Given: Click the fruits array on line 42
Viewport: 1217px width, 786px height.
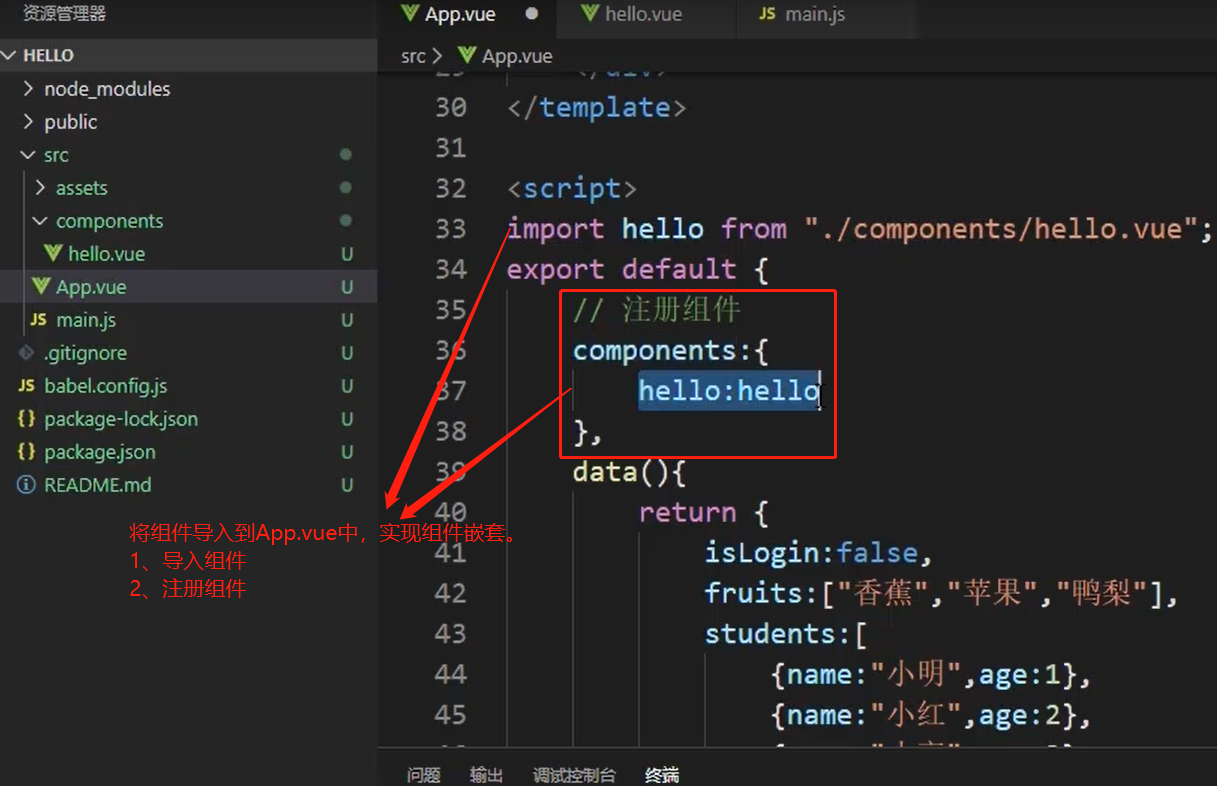Looking at the screenshot, I should 942,593.
